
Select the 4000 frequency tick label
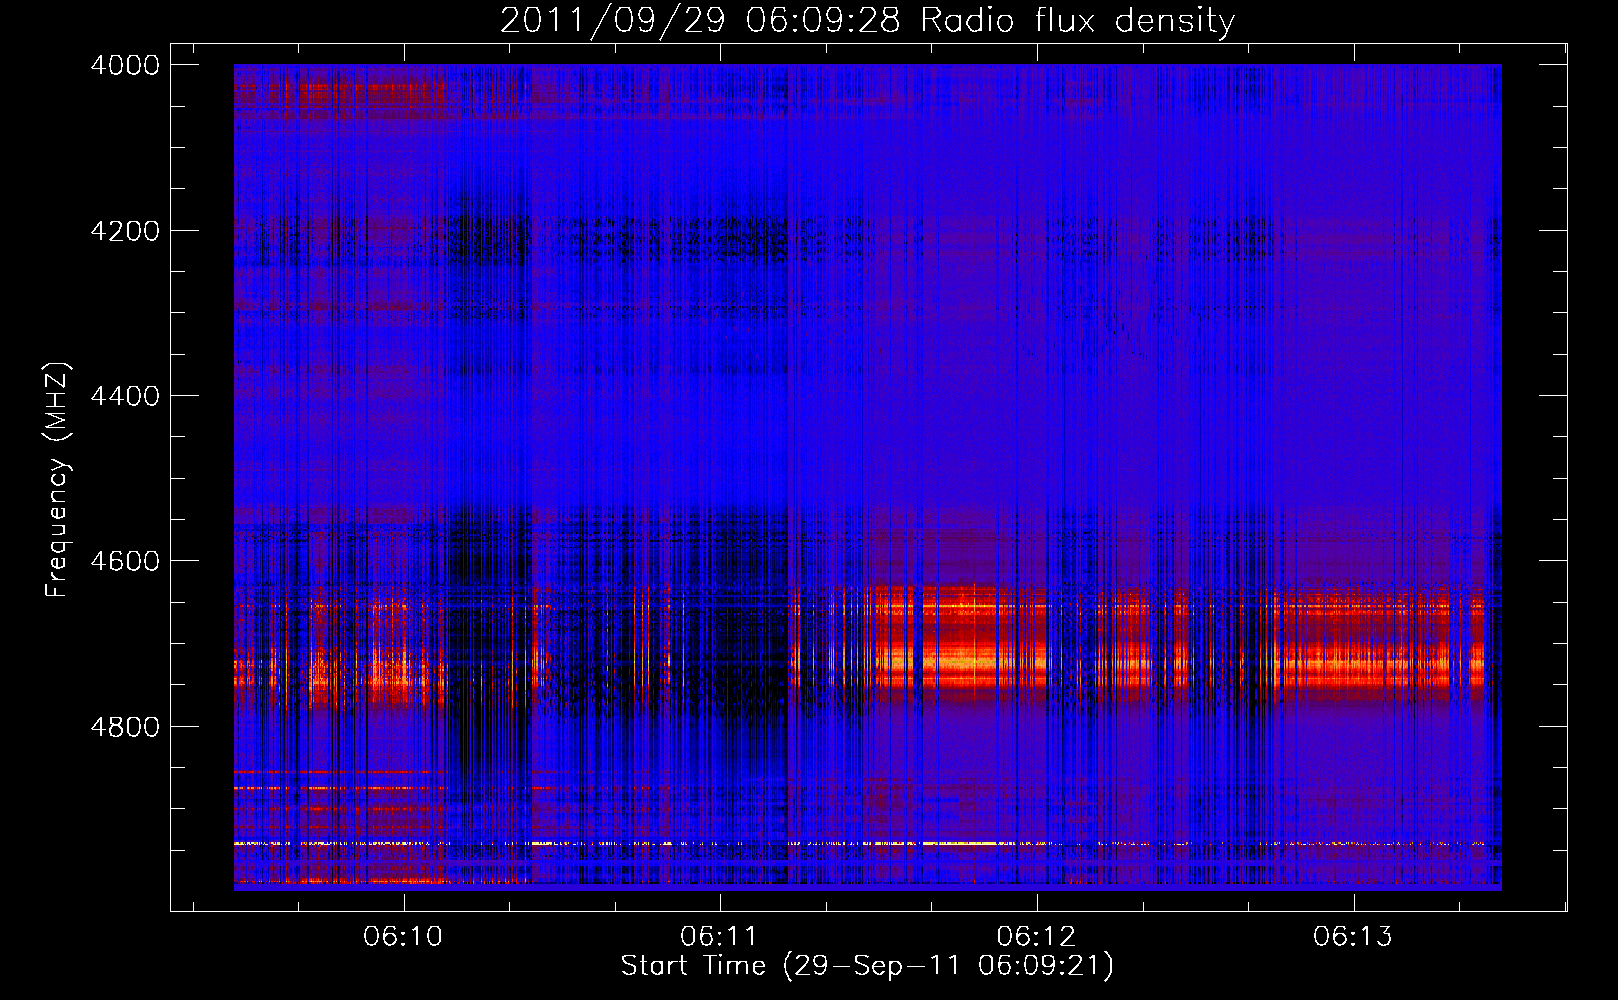[x=125, y=65]
